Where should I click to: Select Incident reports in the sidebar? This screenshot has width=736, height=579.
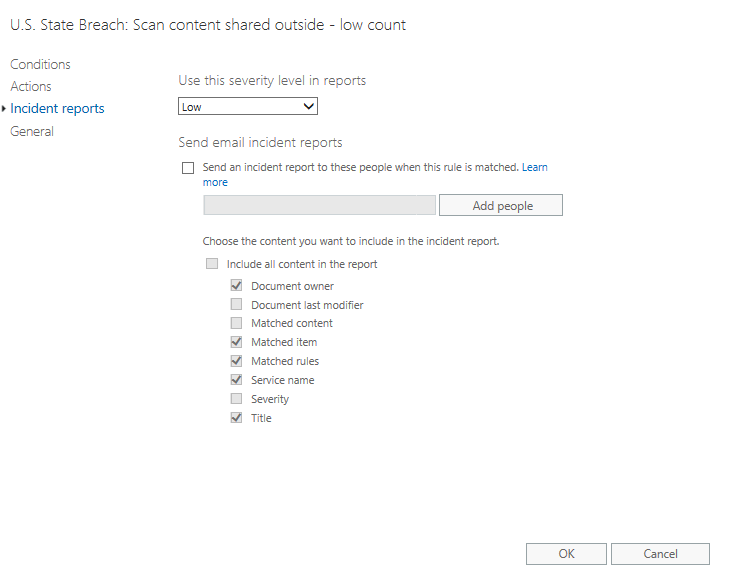click(57, 108)
